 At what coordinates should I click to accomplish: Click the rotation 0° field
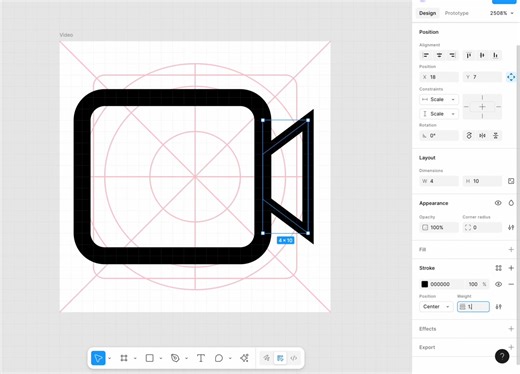pyautogui.click(x=439, y=135)
